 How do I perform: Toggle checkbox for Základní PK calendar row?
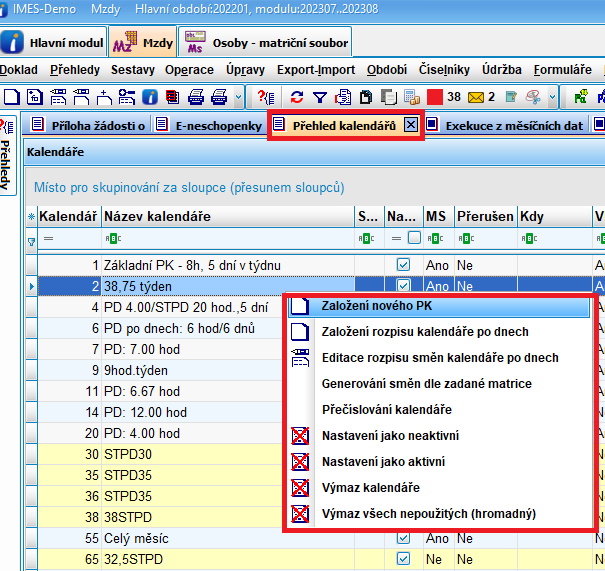click(403, 265)
